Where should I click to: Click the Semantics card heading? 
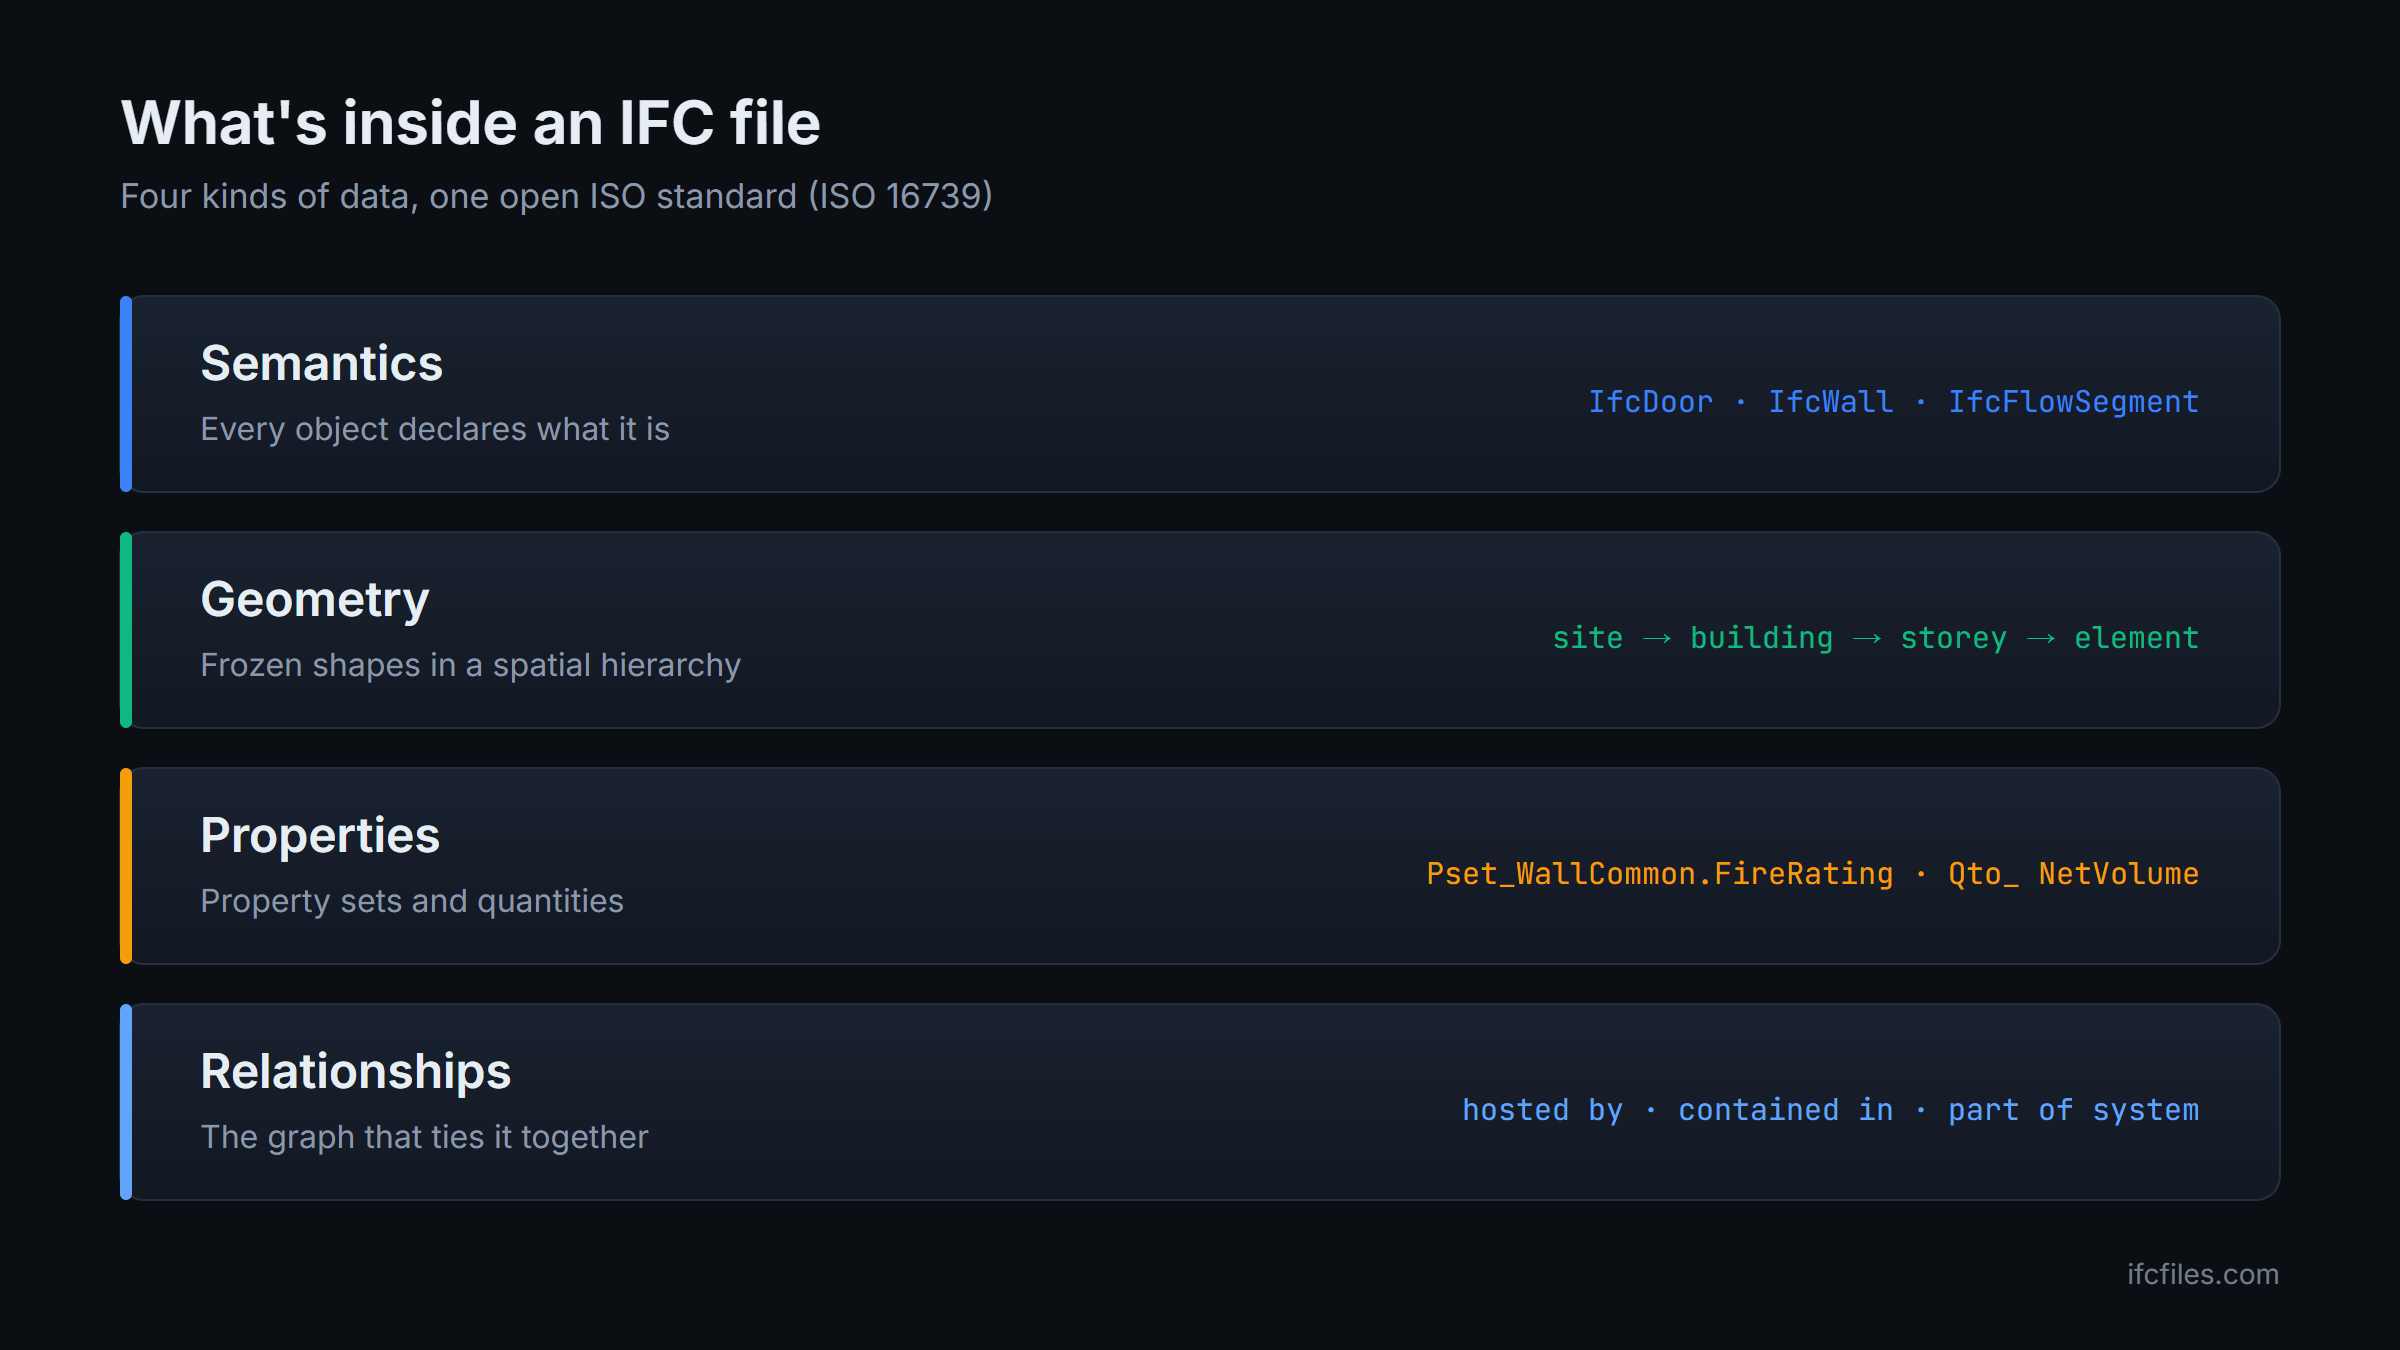click(x=321, y=363)
